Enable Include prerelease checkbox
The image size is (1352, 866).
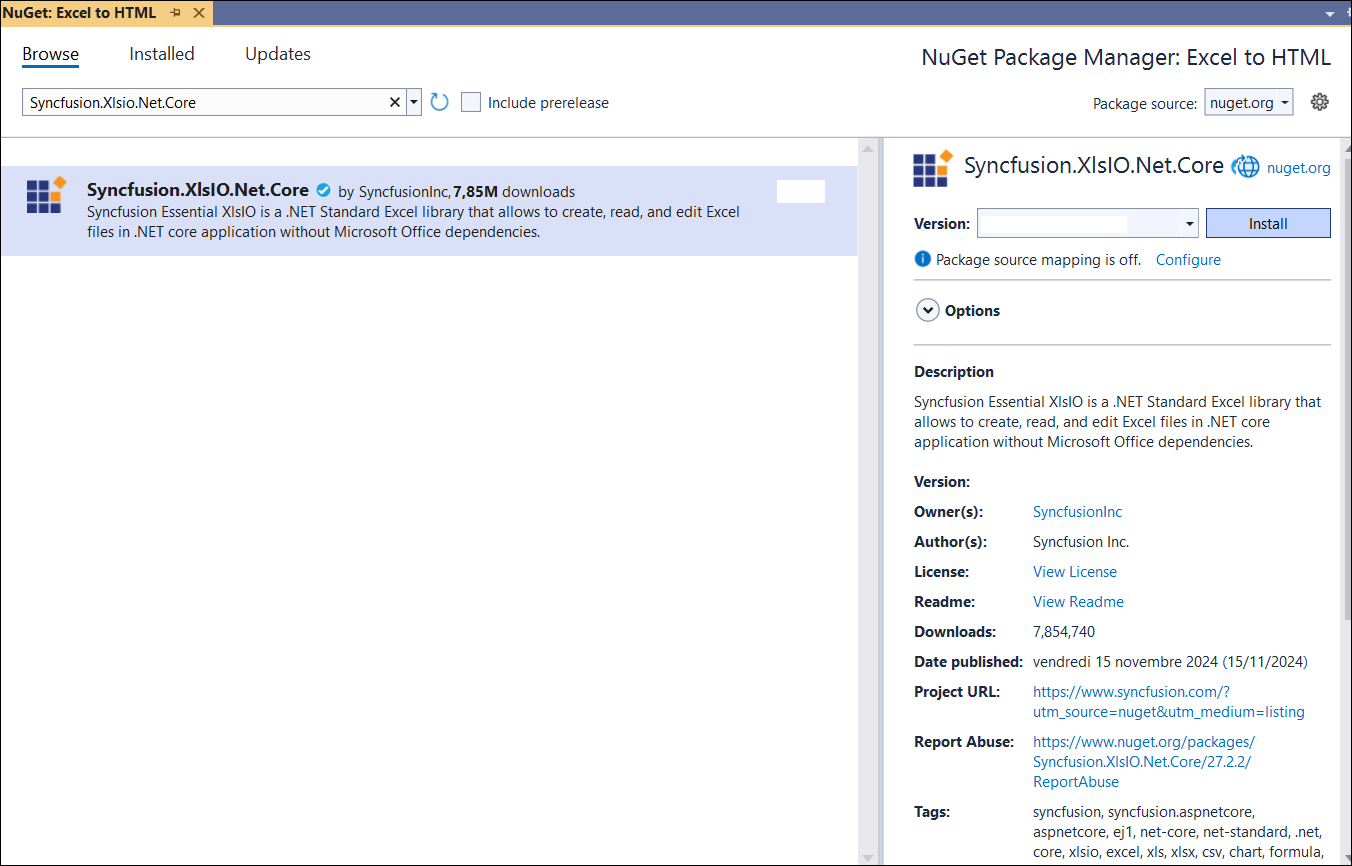tap(471, 102)
